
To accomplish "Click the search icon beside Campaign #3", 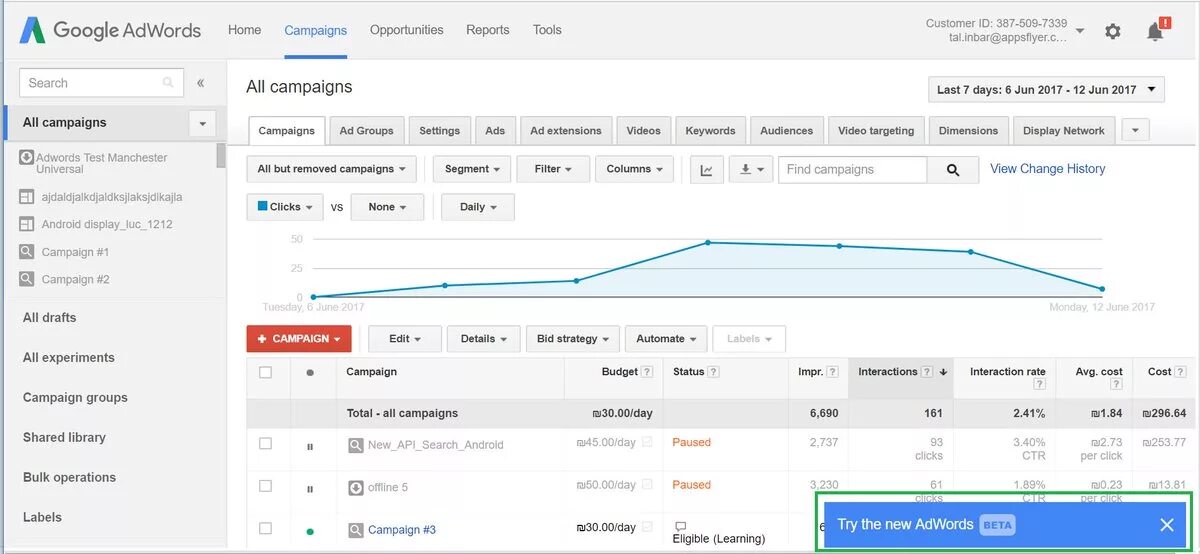I will coord(355,530).
